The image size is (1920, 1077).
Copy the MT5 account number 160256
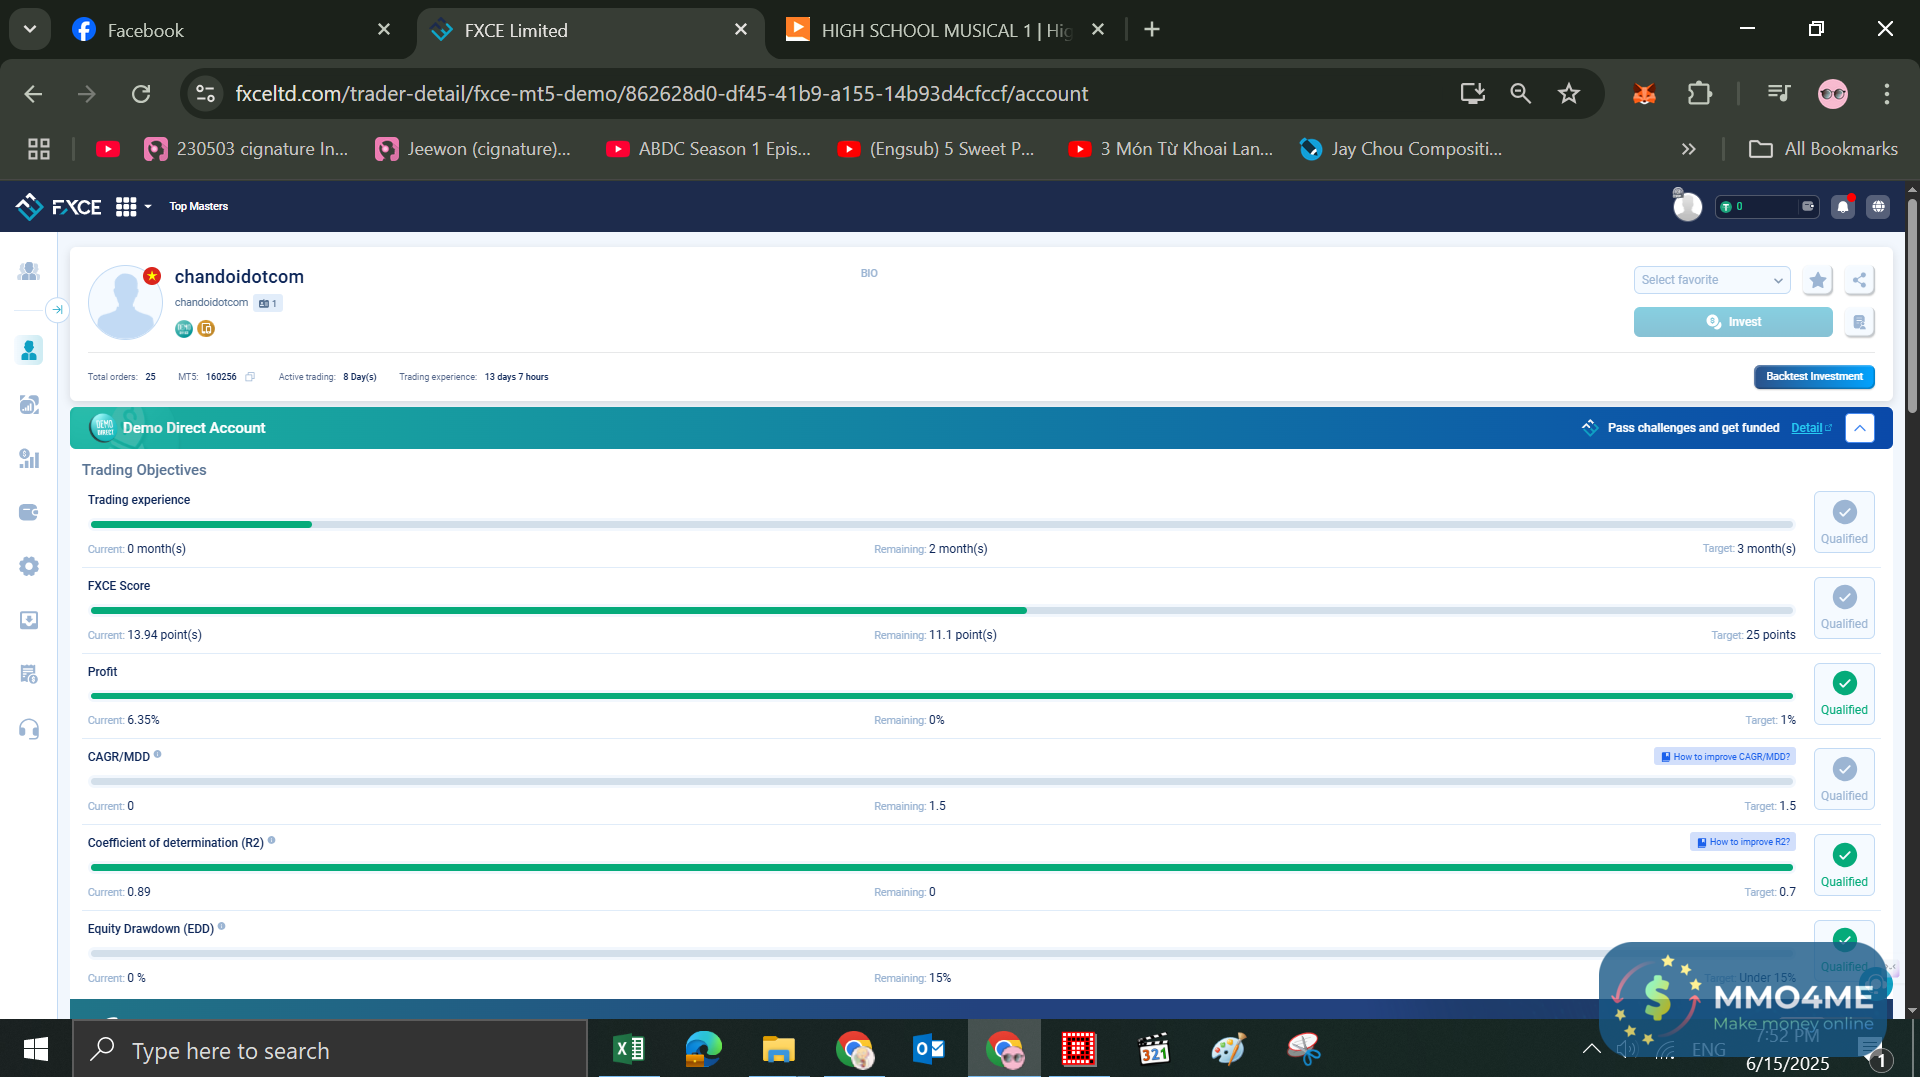tap(250, 377)
